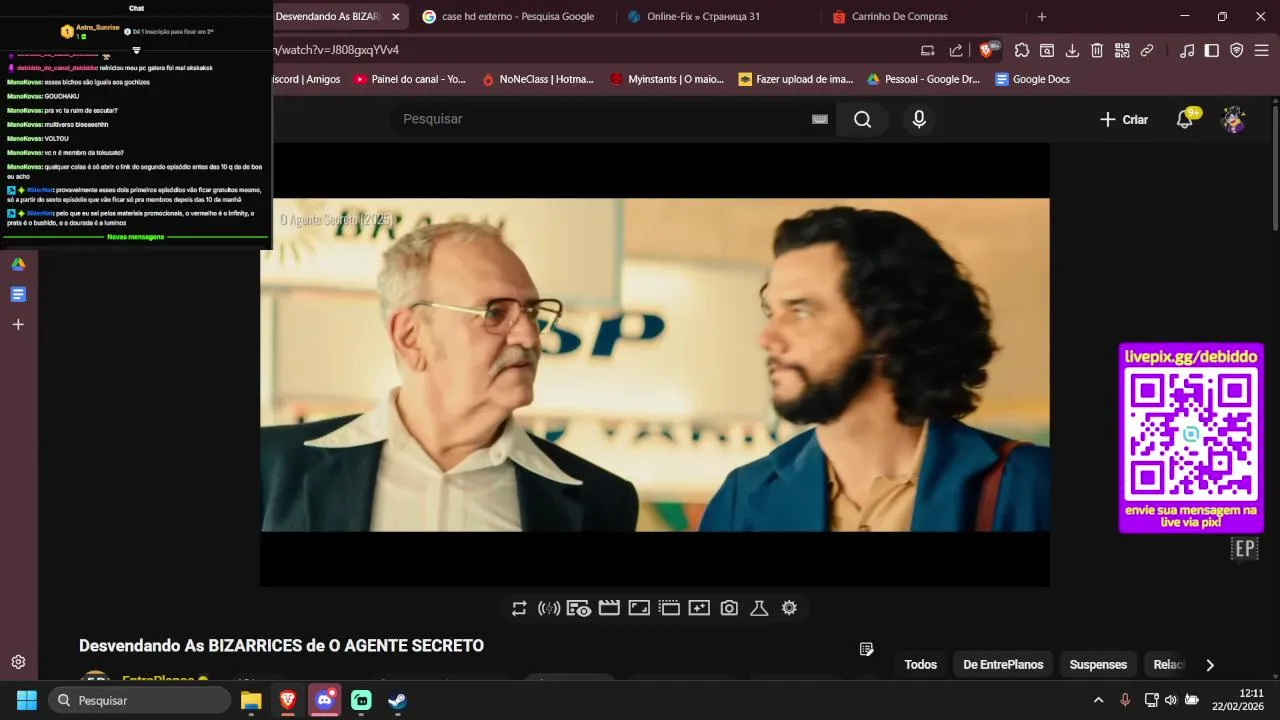The width and height of the screenshot is (1280, 720).
Task: Open sidebar settings gear at bottom left
Action: tap(18, 662)
